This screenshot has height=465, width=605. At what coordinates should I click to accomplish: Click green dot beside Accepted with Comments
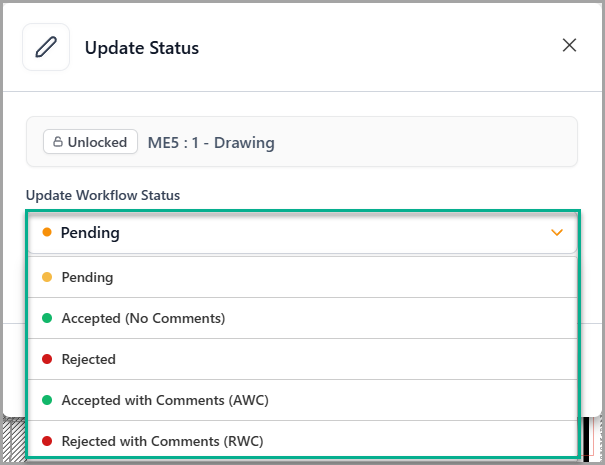[47, 400]
